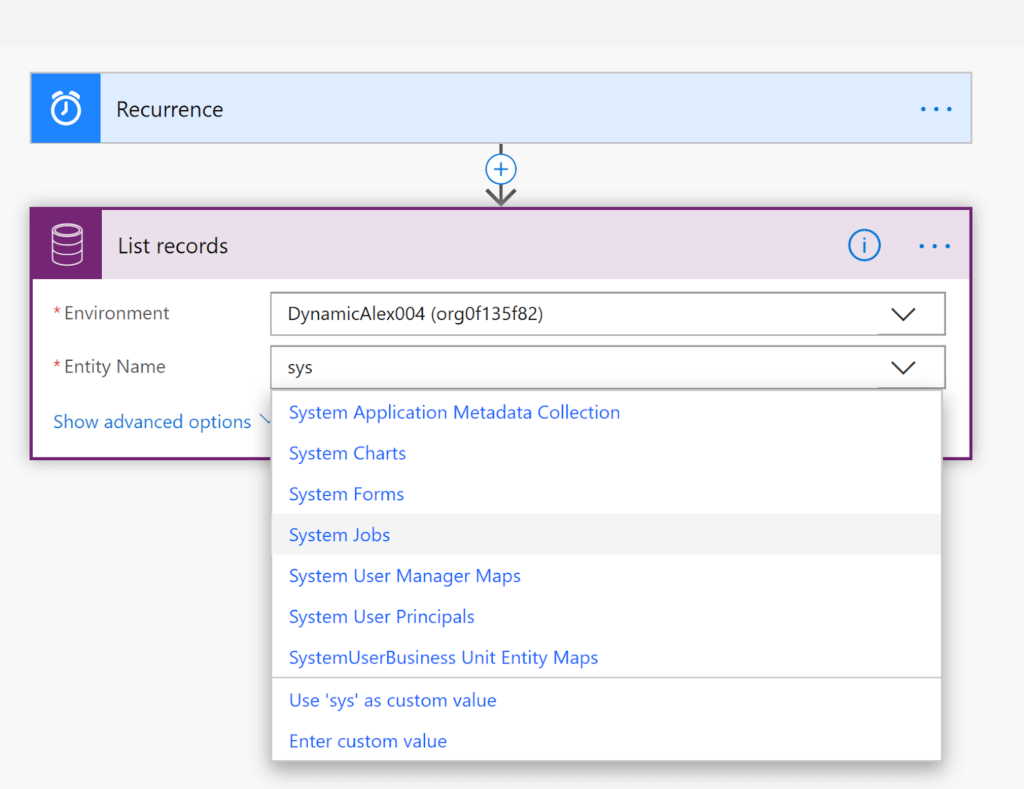Select System Application Metadata Collection entity
Viewport: 1024px width, 789px height.
click(454, 412)
